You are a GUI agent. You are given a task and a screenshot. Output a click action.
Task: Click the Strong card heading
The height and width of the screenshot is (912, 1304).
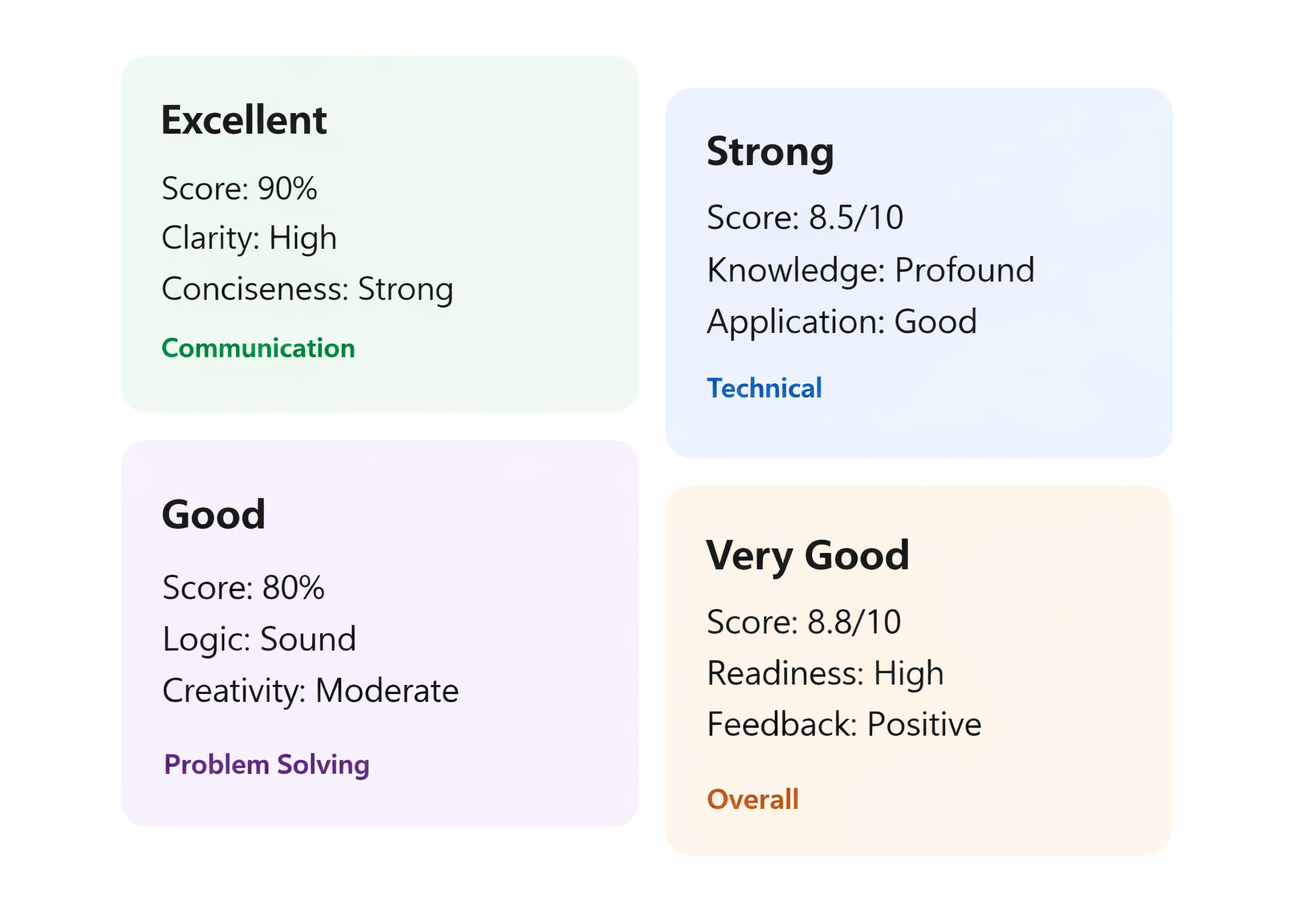770,152
